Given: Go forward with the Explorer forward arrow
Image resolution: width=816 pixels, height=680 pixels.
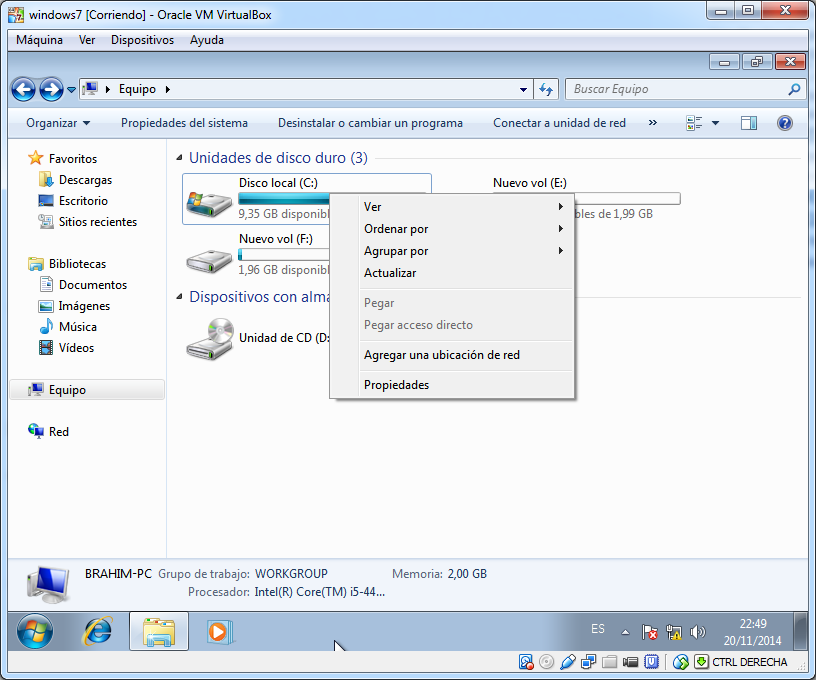Looking at the screenshot, I should click(51, 89).
